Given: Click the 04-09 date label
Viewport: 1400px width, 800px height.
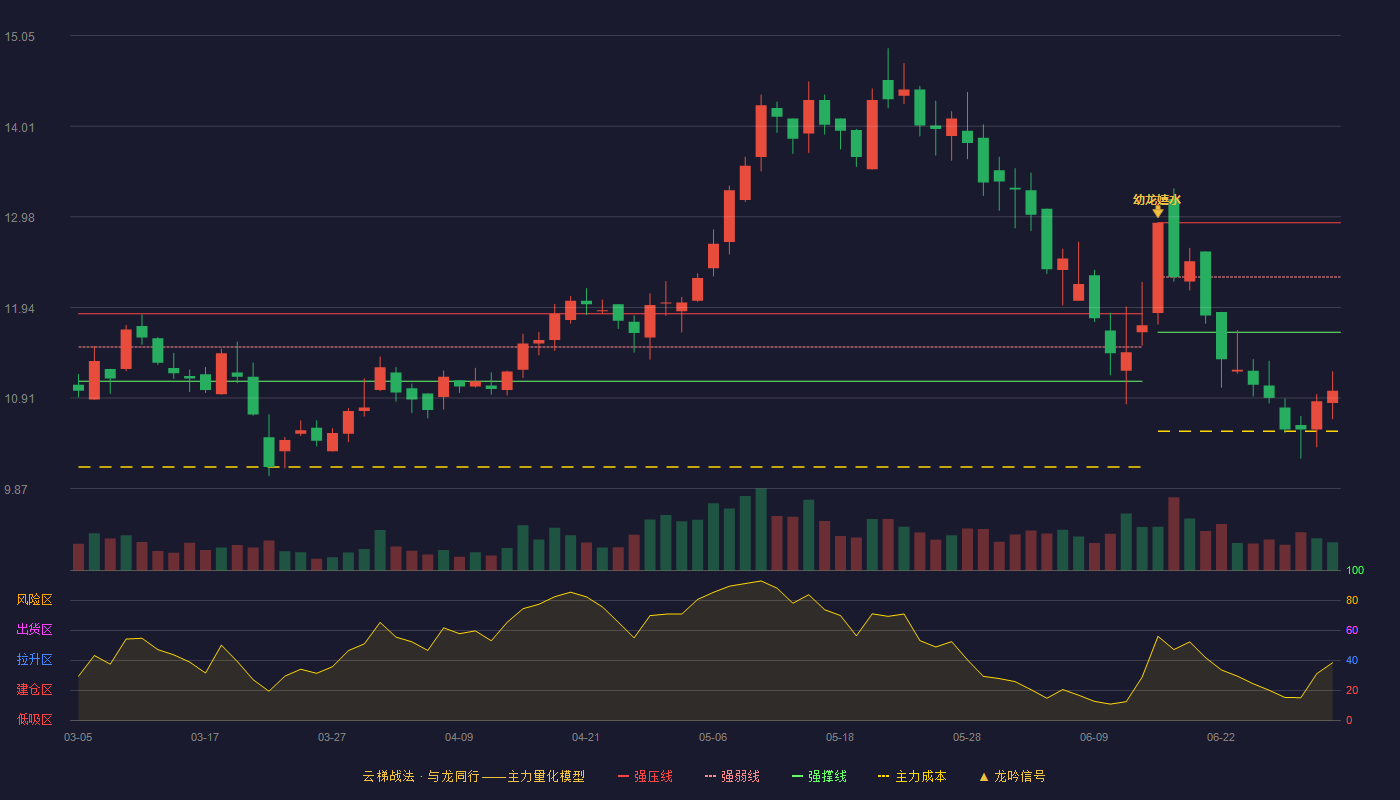Looking at the screenshot, I should [459, 737].
